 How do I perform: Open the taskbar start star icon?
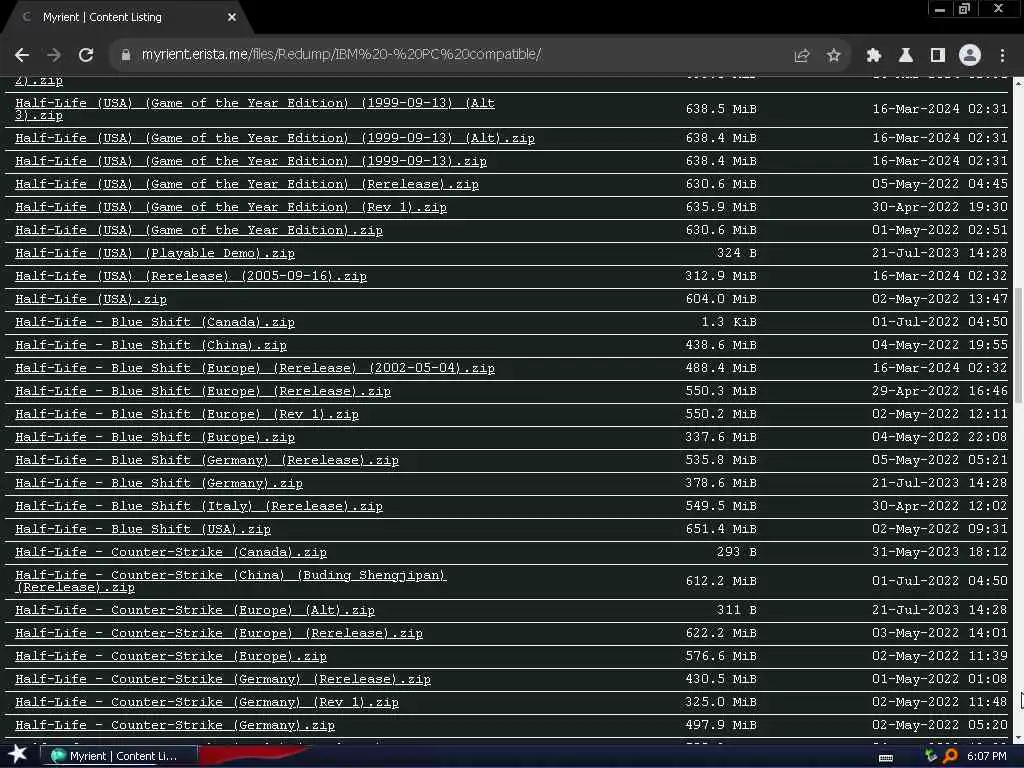(18, 754)
